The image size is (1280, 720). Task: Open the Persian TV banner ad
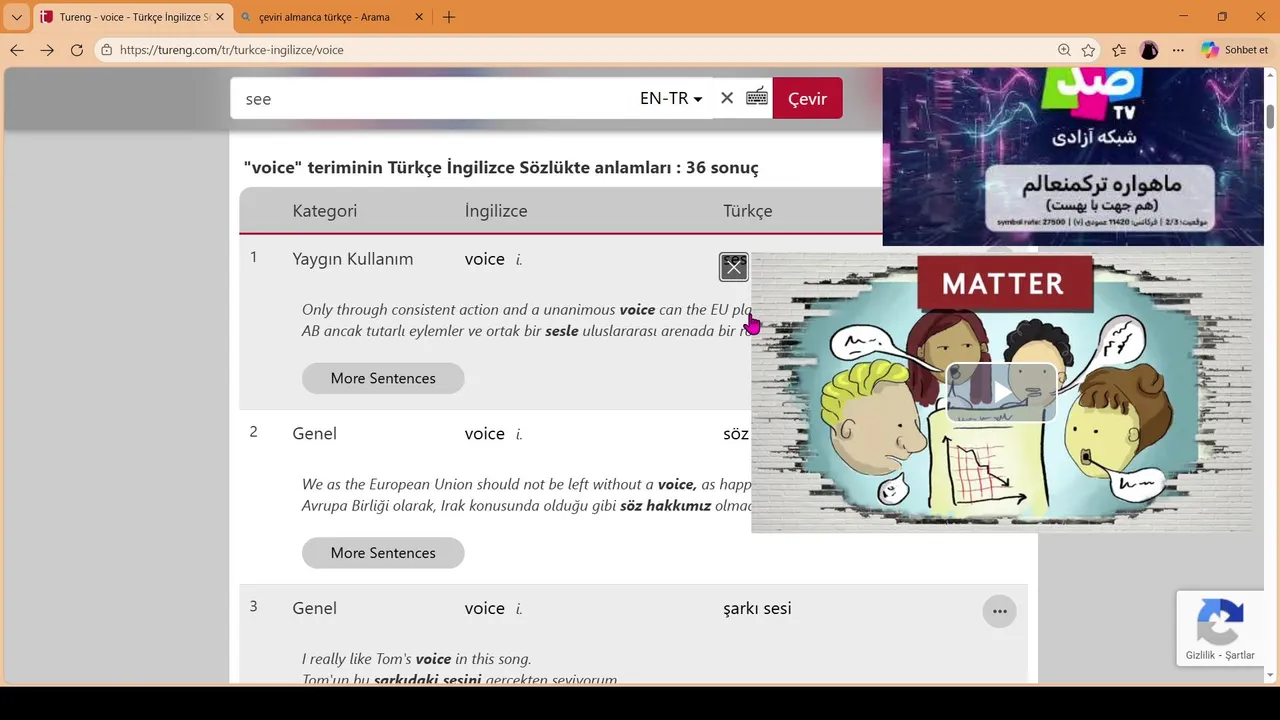1073,156
